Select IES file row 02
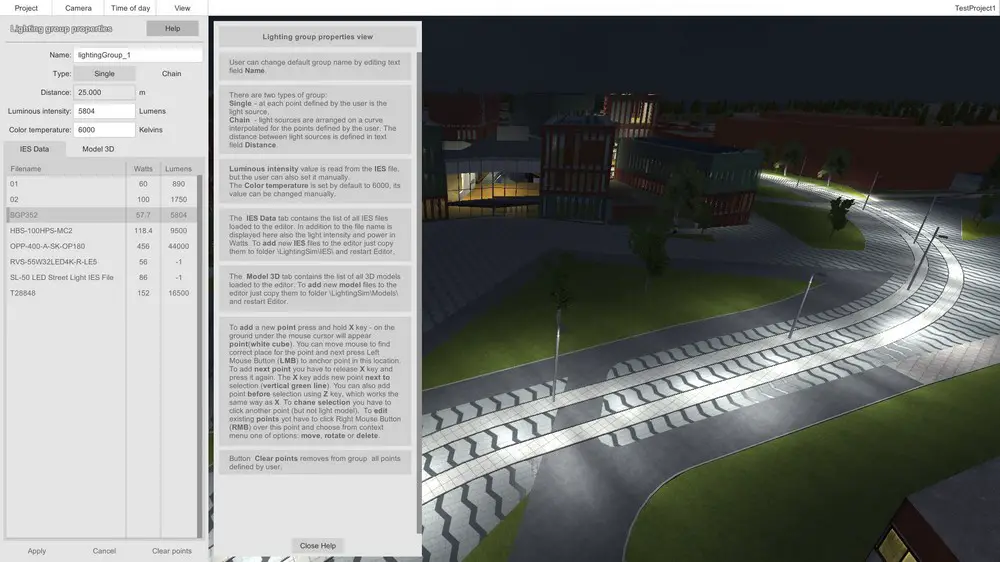 tap(101, 199)
